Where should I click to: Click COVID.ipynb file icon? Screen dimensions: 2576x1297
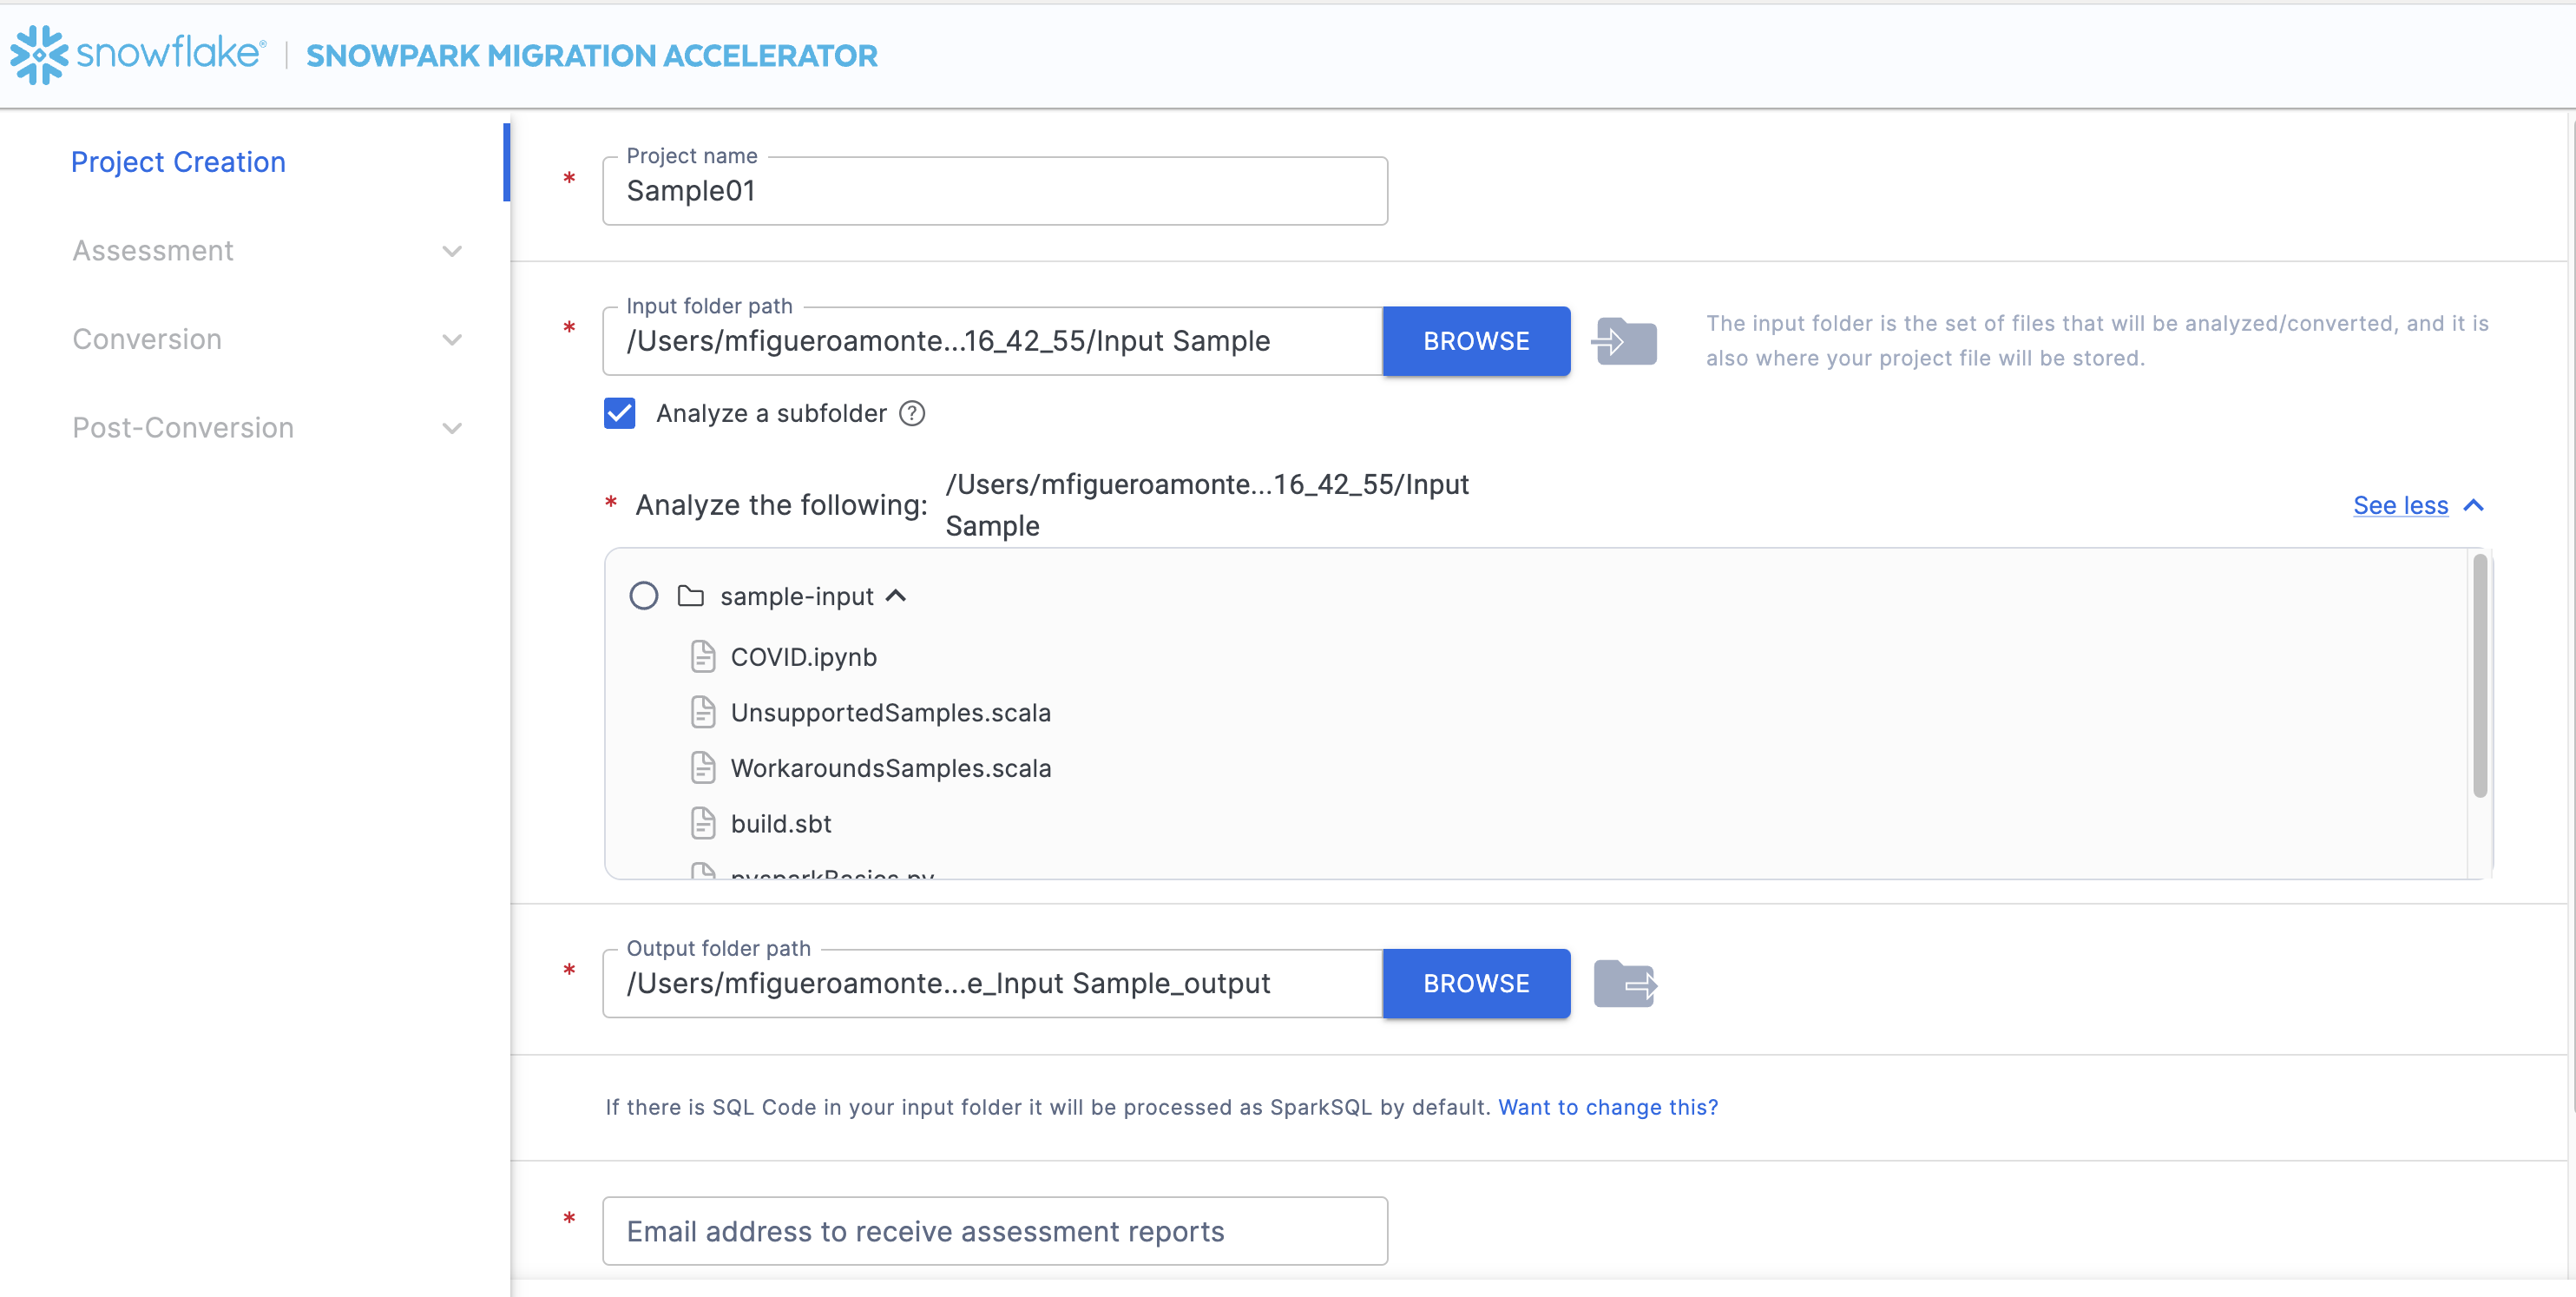[x=703, y=657]
